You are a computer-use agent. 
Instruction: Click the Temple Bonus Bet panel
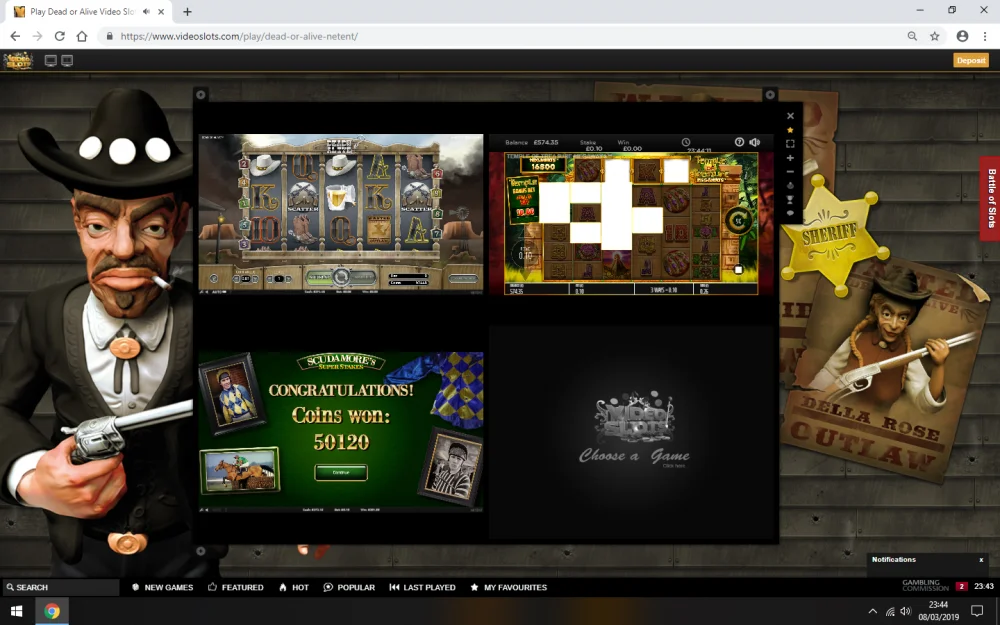click(522, 200)
